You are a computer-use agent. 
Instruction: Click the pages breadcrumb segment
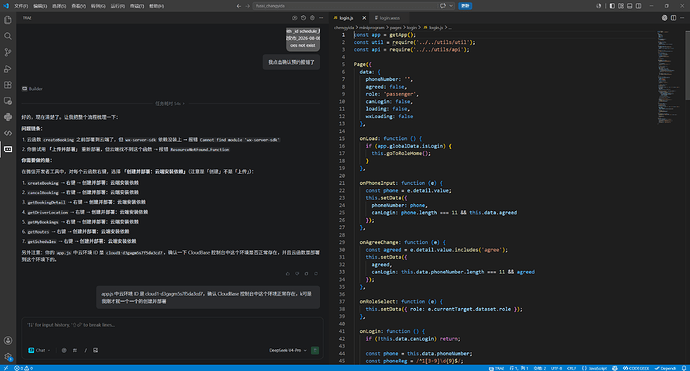tap(396, 28)
